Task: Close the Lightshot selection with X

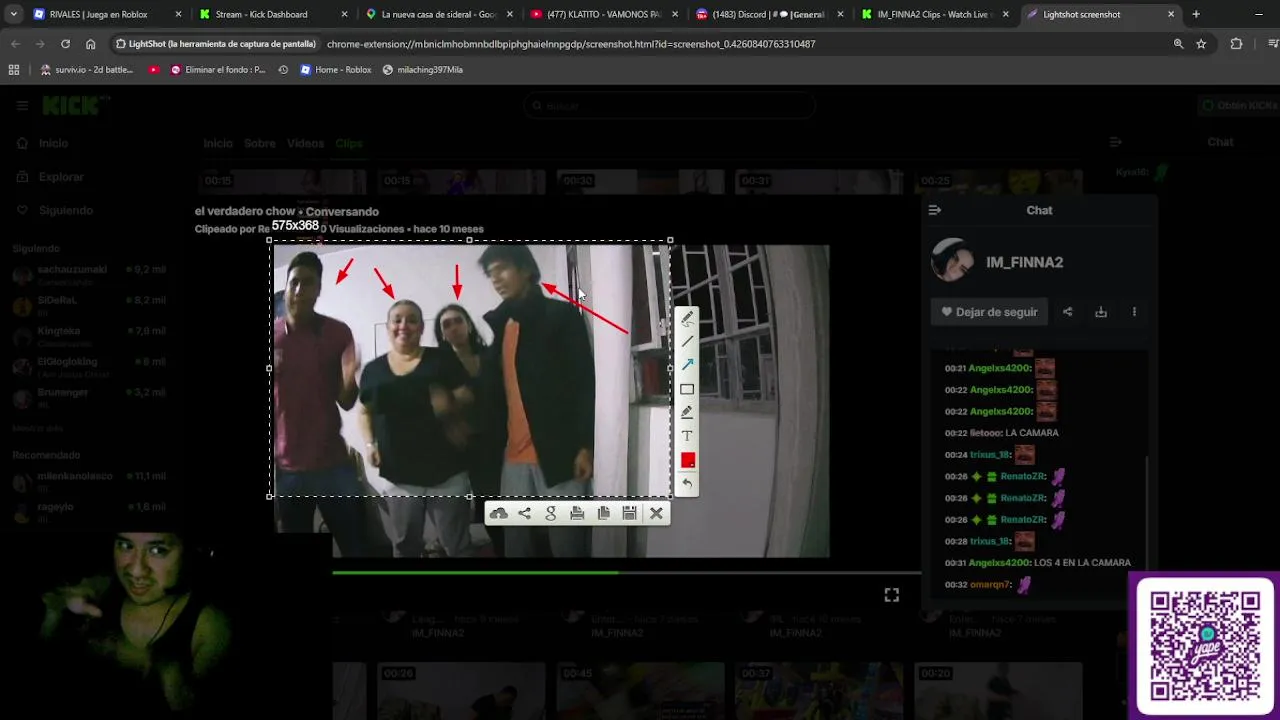Action: pyautogui.click(x=656, y=513)
